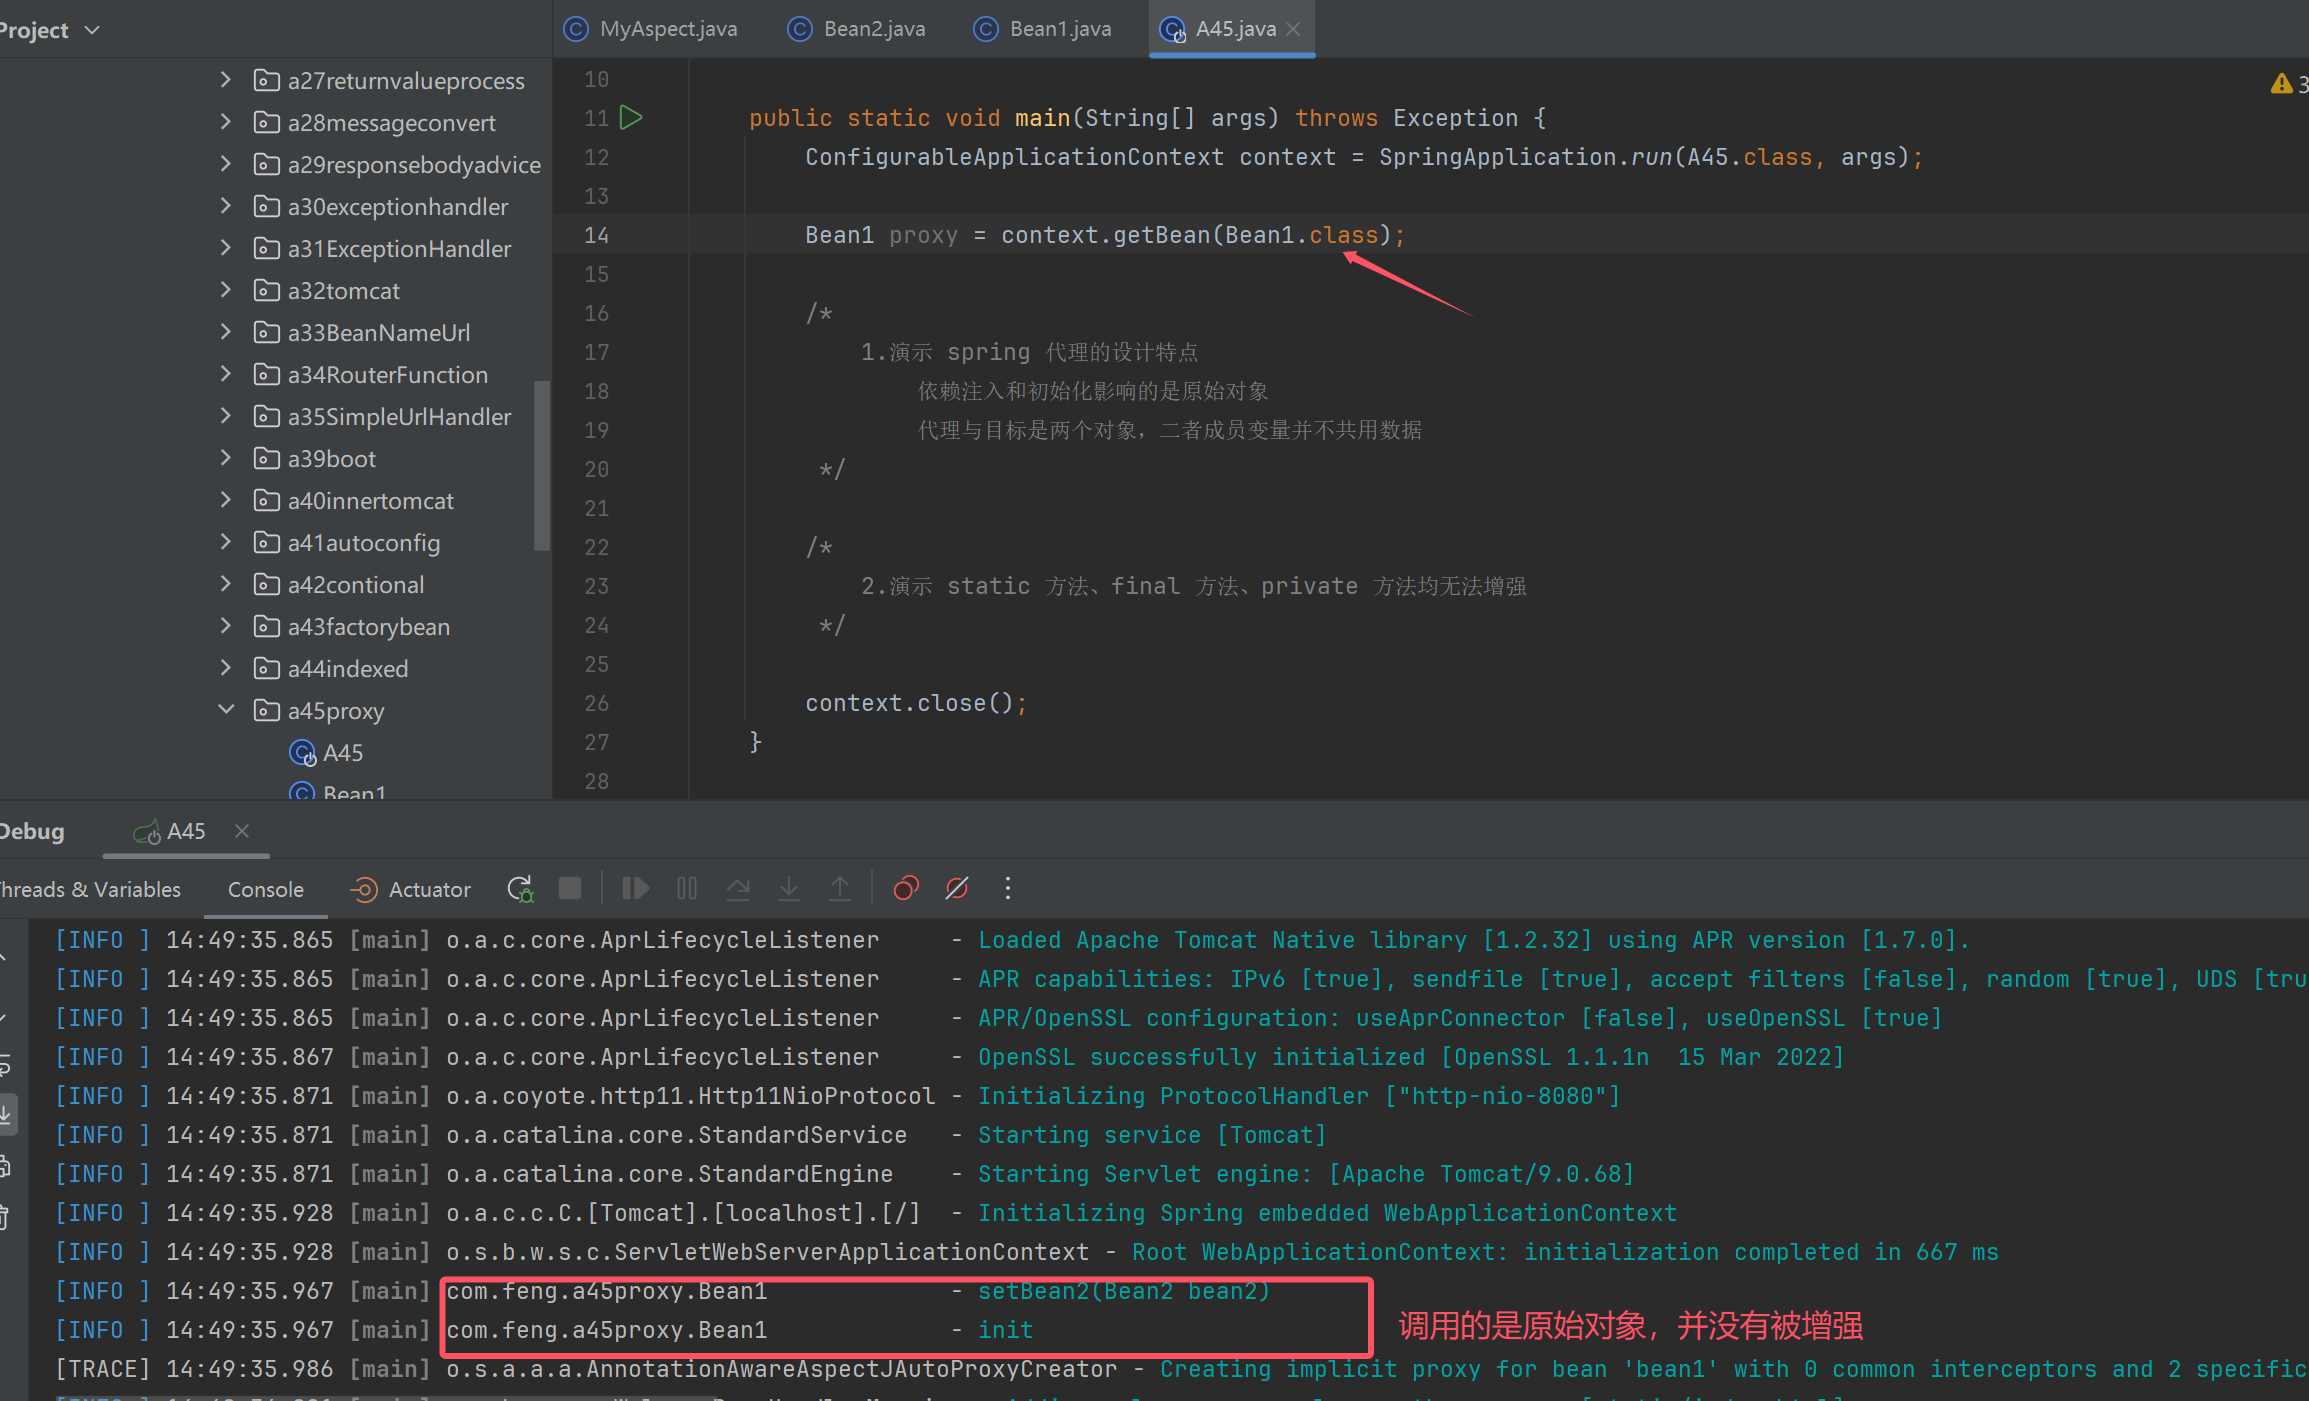The image size is (2309, 1401).
Task: Click the Step Over icon
Action: (738, 888)
